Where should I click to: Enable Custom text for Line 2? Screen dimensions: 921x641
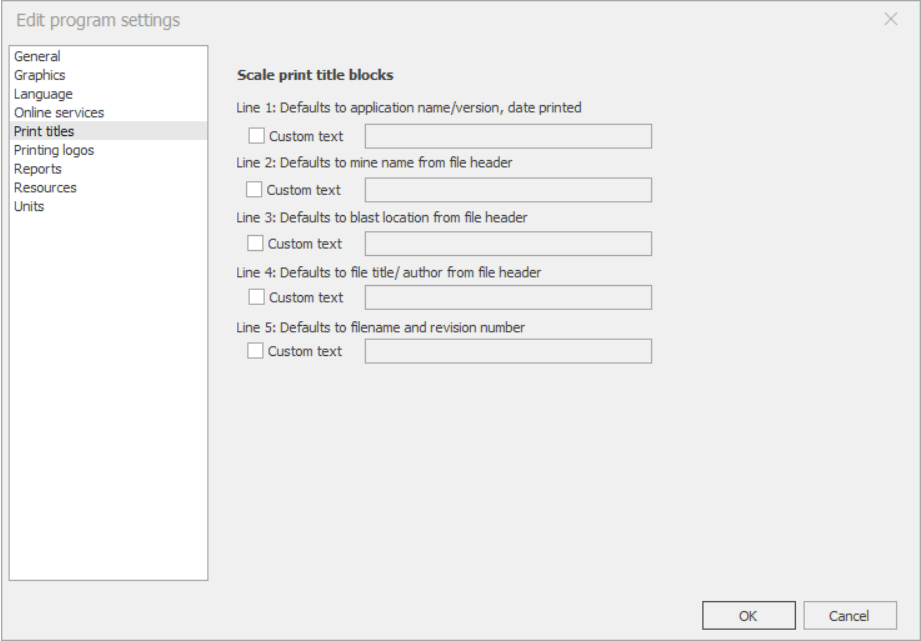pos(254,189)
